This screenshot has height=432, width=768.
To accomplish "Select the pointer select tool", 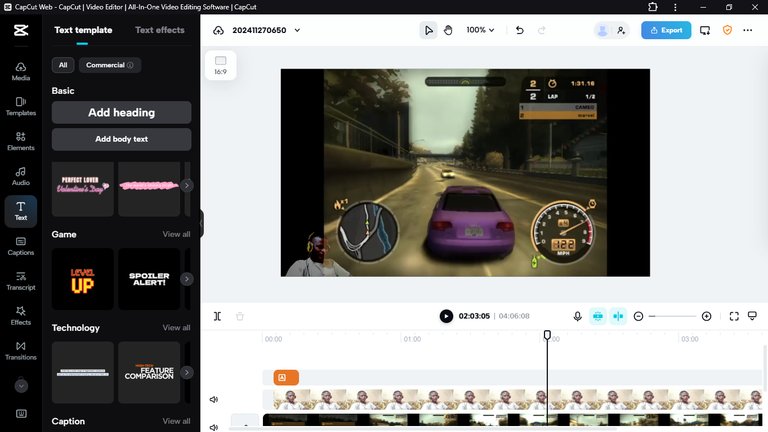I will pos(429,30).
